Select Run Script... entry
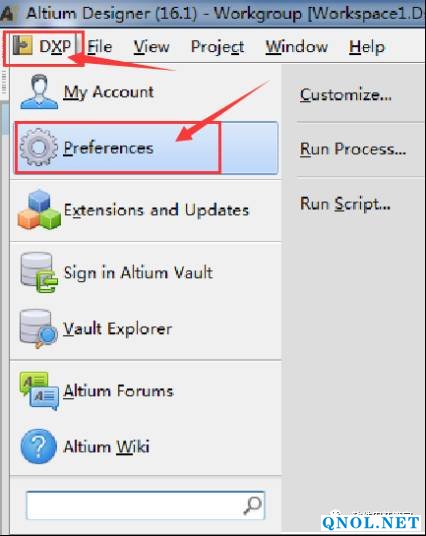This screenshot has height=536, width=426. (345, 204)
